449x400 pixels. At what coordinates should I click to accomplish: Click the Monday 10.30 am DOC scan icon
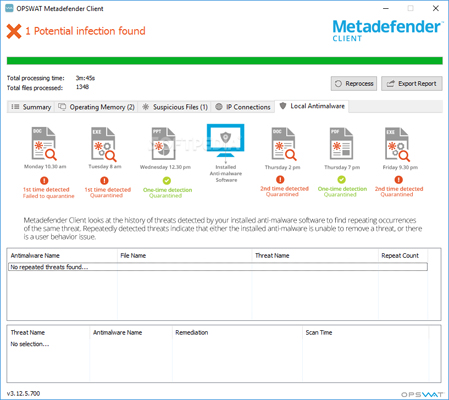coord(44,144)
